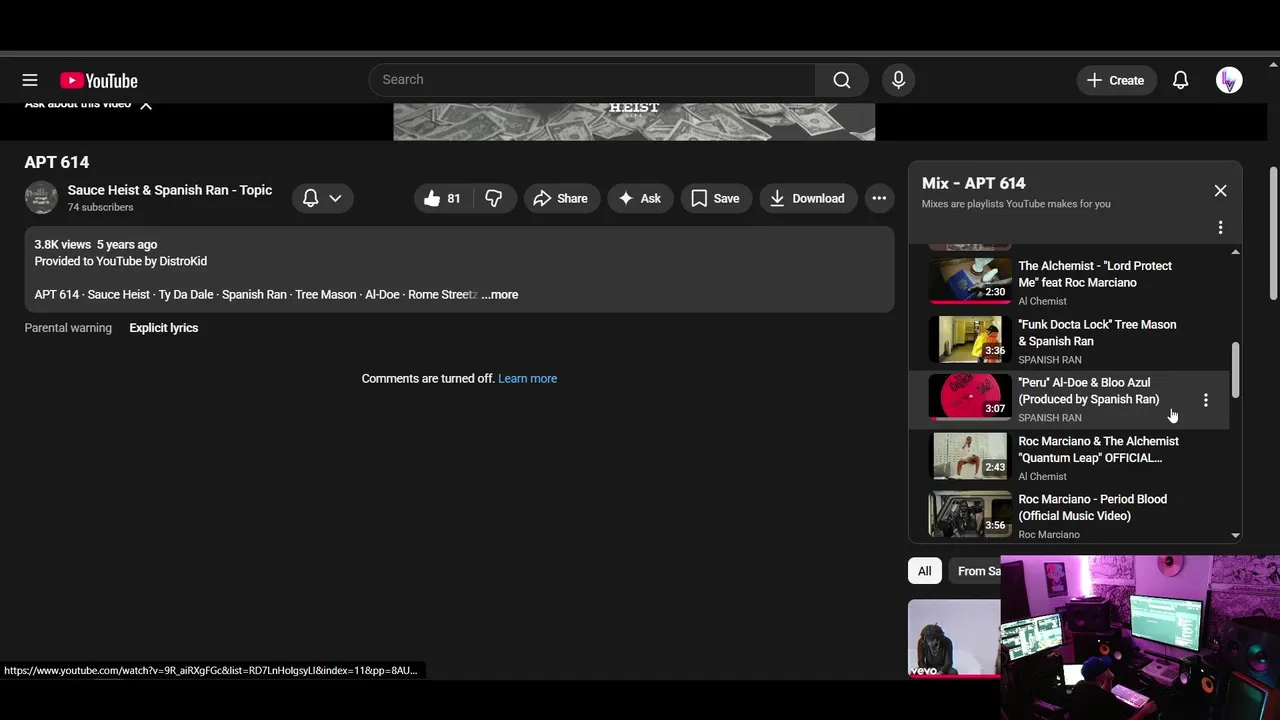This screenshot has height=720, width=1280.
Task: Open options menu for Peru playlist item
Action: (1206, 400)
